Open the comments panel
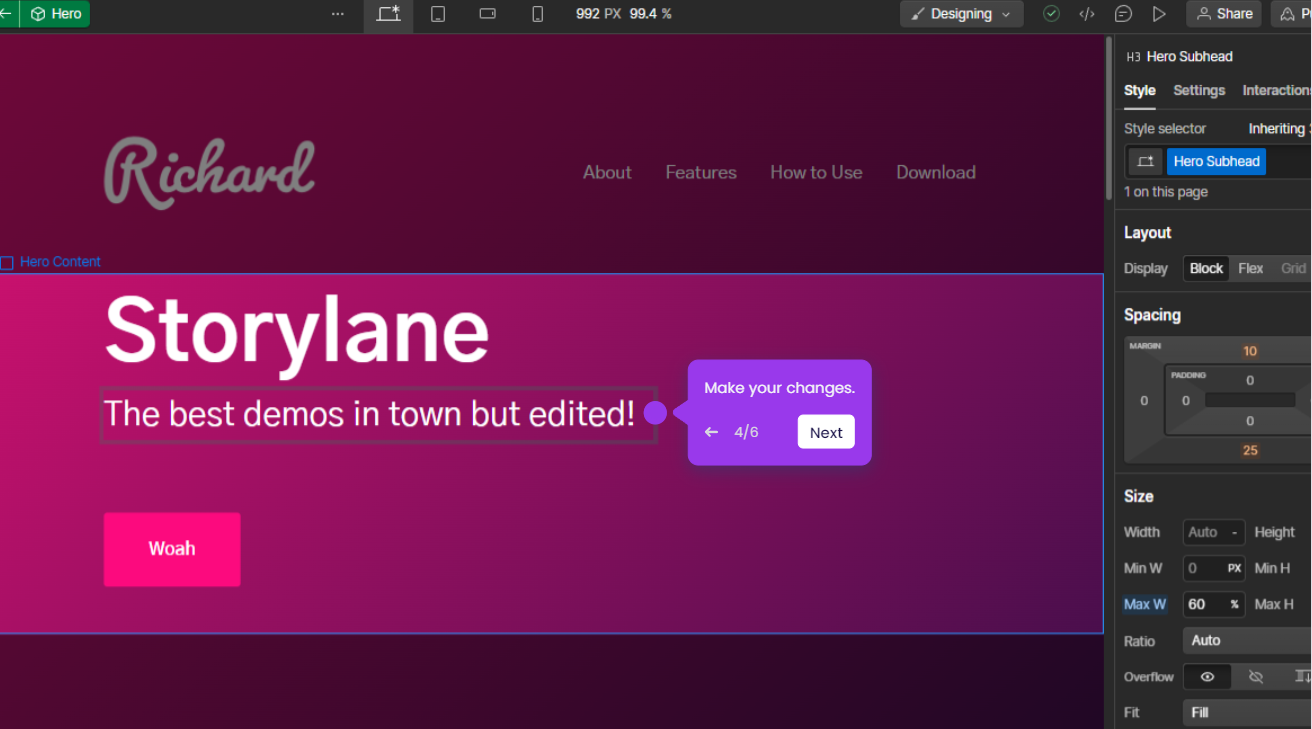 1123,14
